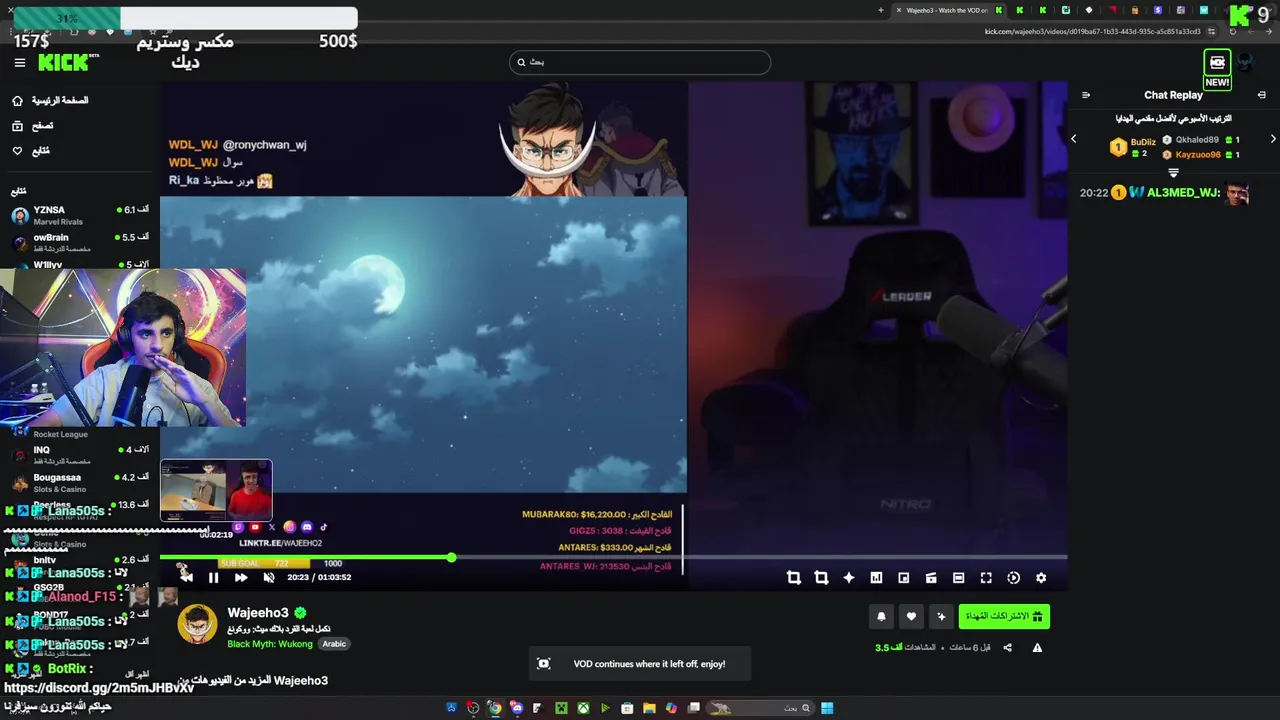The height and width of the screenshot is (720, 1280).
Task: Click the Kick search field
Action: point(640,62)
